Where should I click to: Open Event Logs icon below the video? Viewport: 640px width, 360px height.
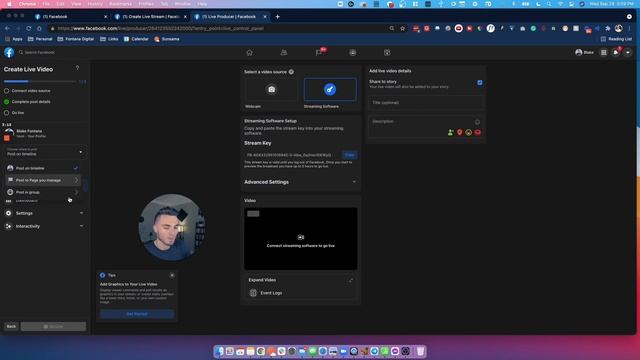[253, 293]
